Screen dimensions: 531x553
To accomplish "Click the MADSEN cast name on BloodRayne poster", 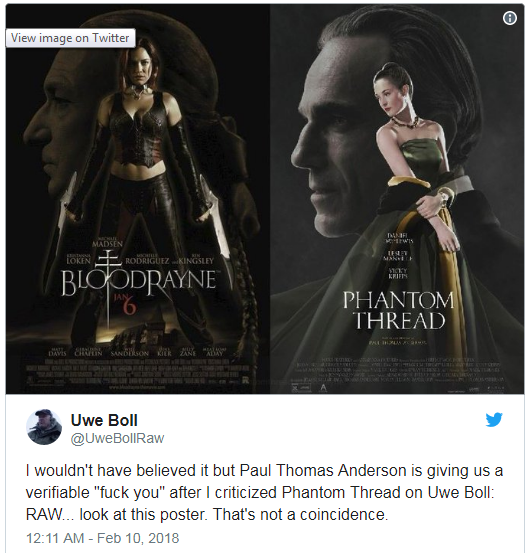I will 107,243.
